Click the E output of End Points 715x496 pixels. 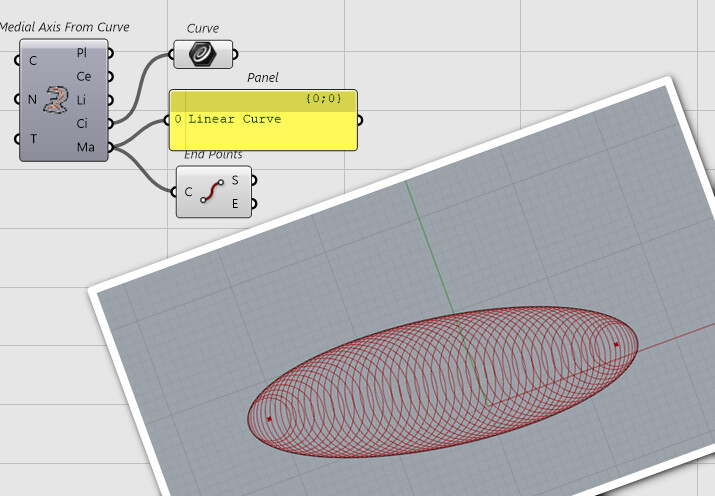coord(235,203)
